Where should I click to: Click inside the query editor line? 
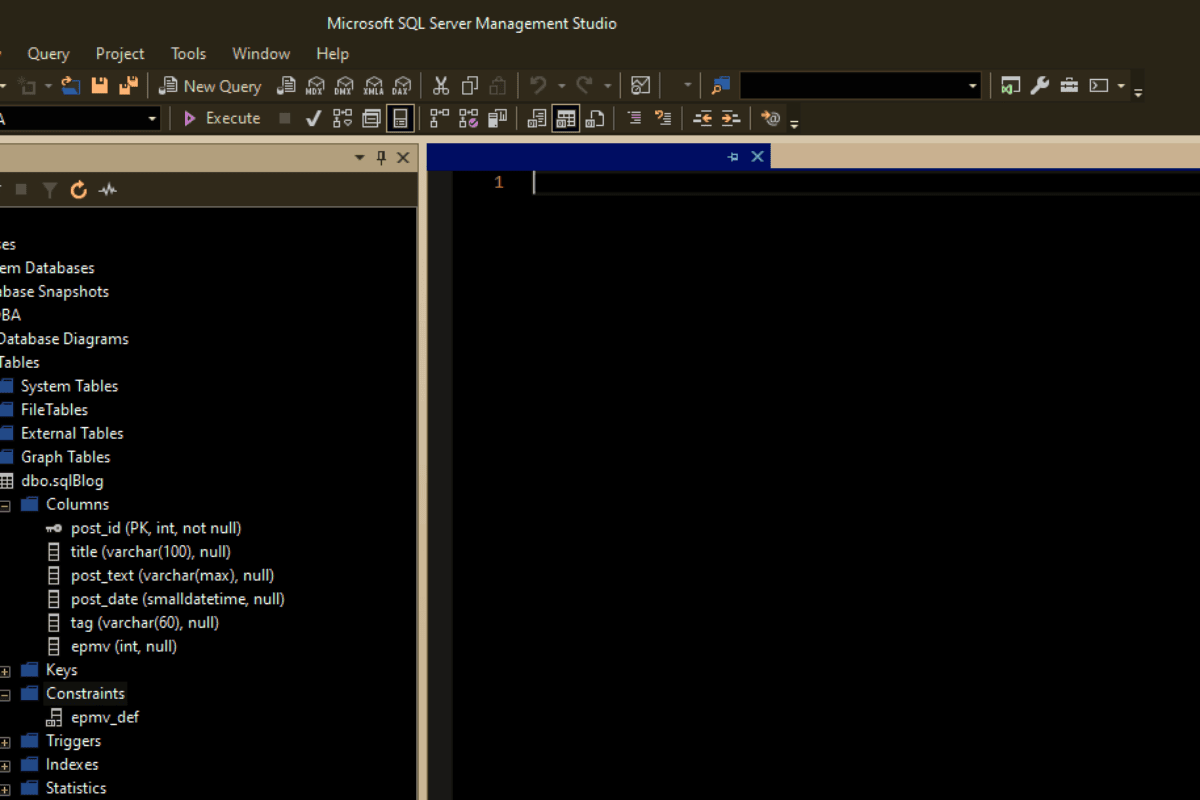click(x=700, y=182)
